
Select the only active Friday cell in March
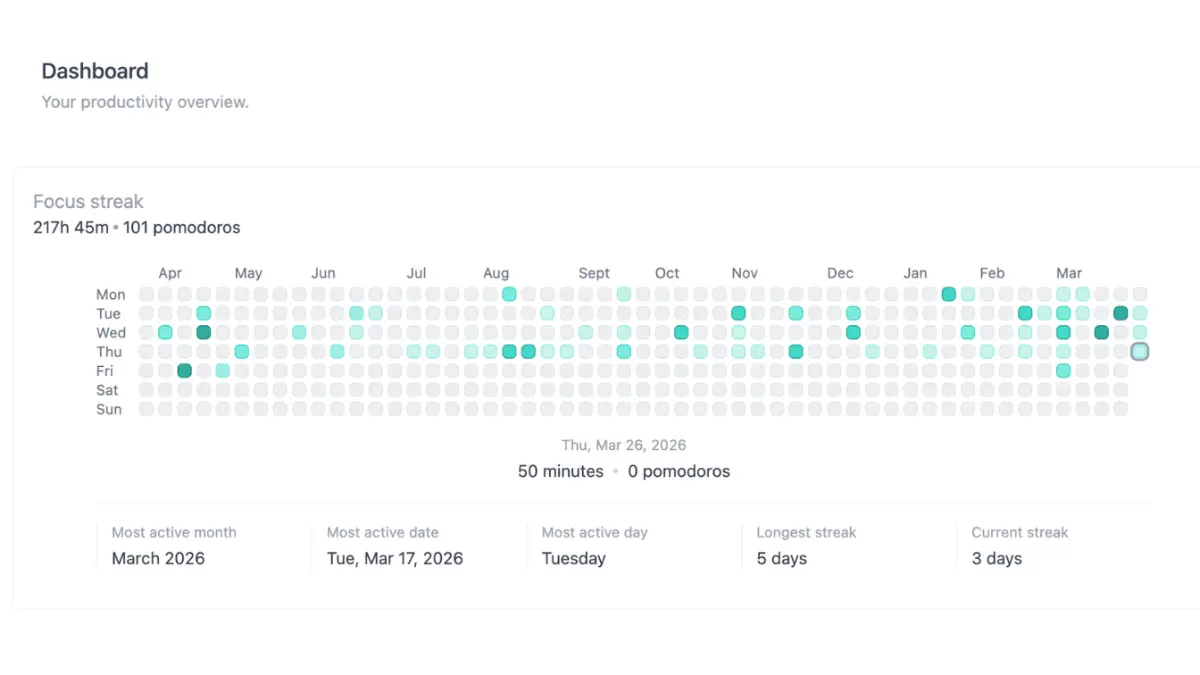point(1063,370)
